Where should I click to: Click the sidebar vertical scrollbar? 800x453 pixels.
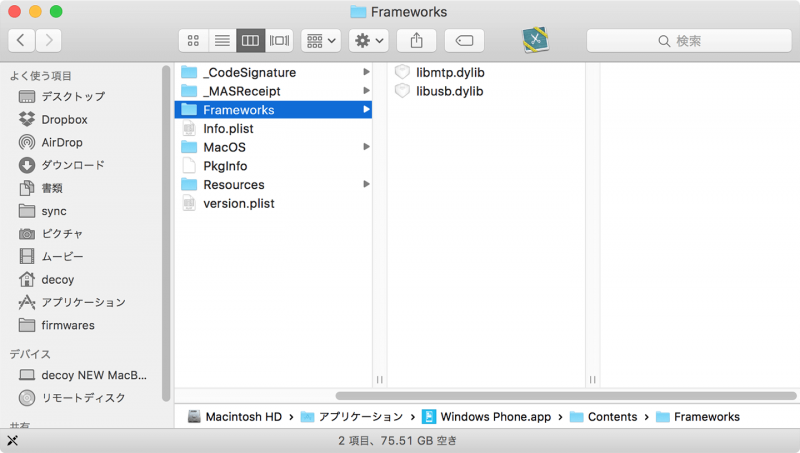(166, 233)
